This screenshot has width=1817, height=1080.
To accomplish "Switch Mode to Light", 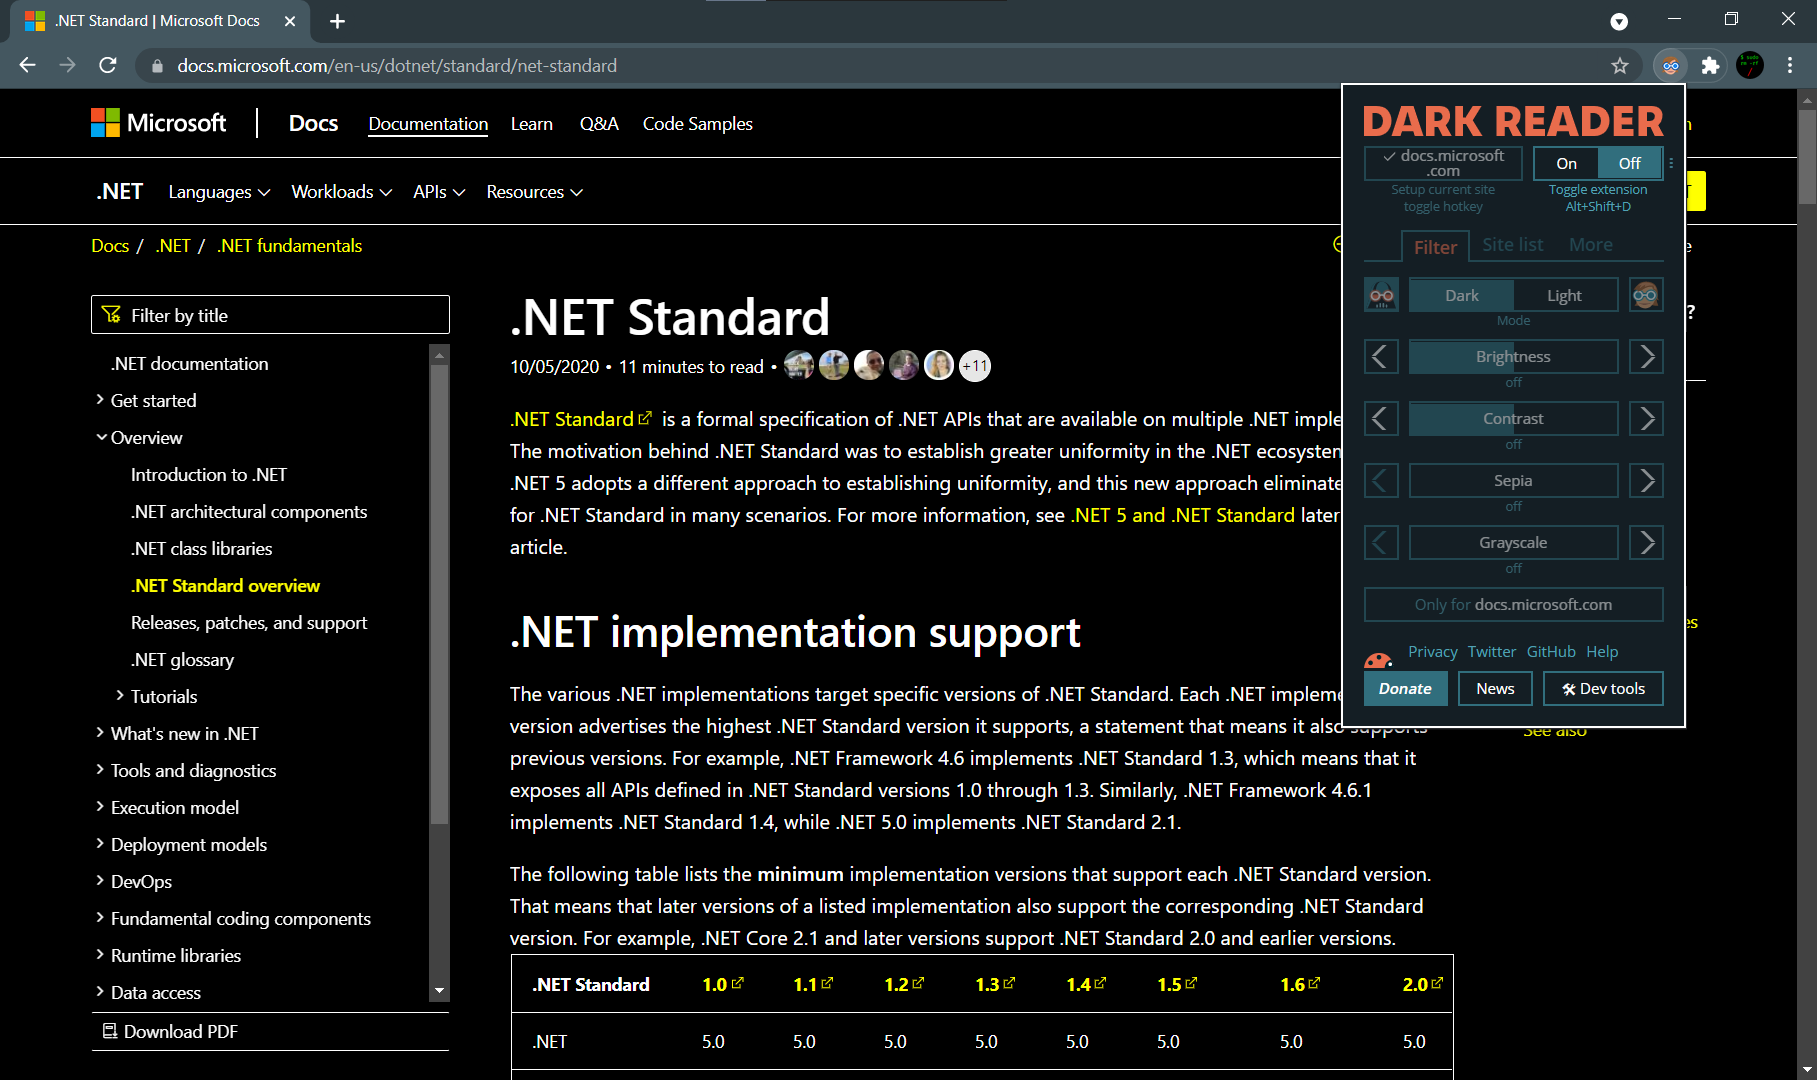I will [x=1564, y=294].
